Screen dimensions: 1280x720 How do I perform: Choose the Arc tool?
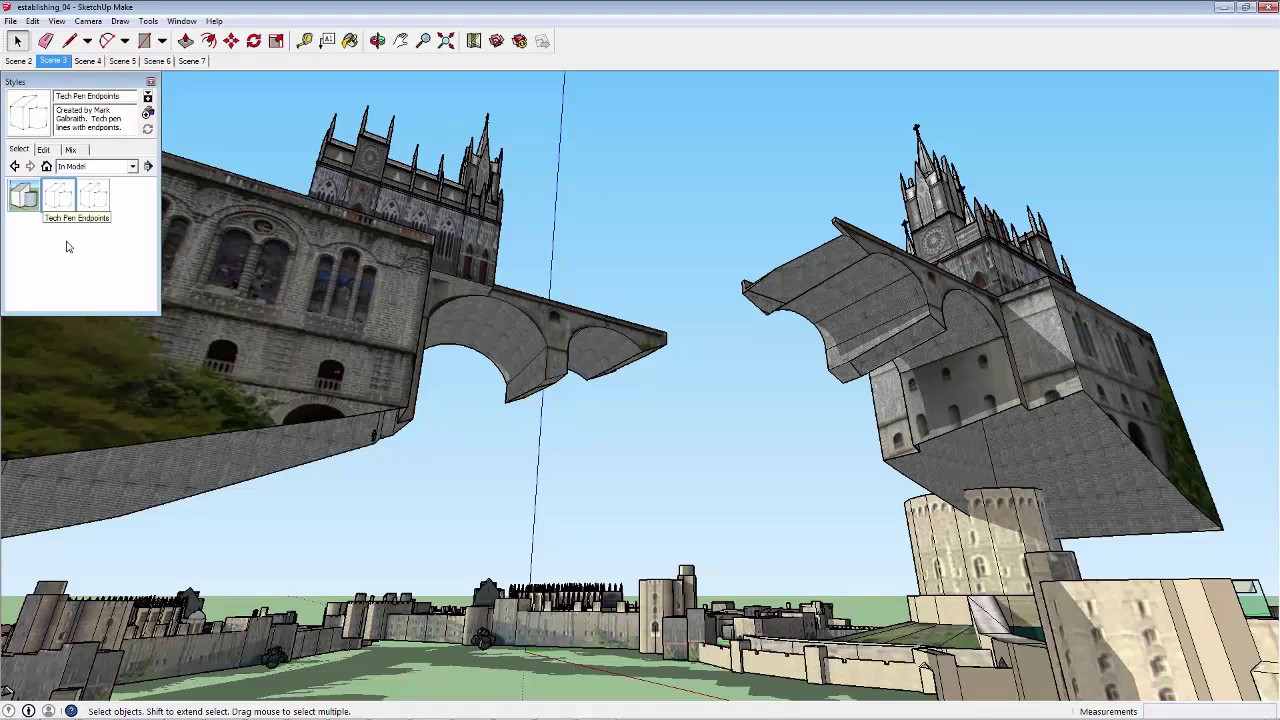click(106, 41)
